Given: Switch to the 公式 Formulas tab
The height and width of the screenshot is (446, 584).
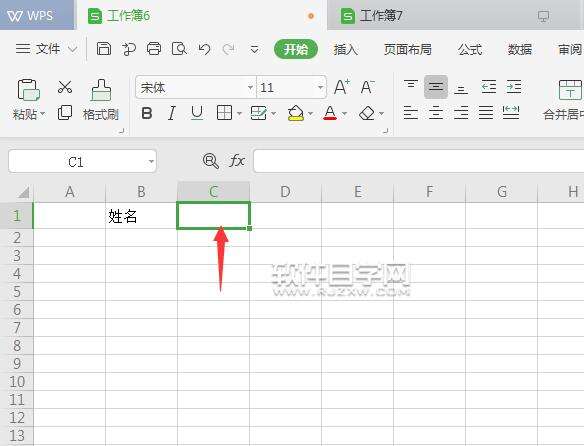Looking at the screenshot, I should click(x=470, y=49).
